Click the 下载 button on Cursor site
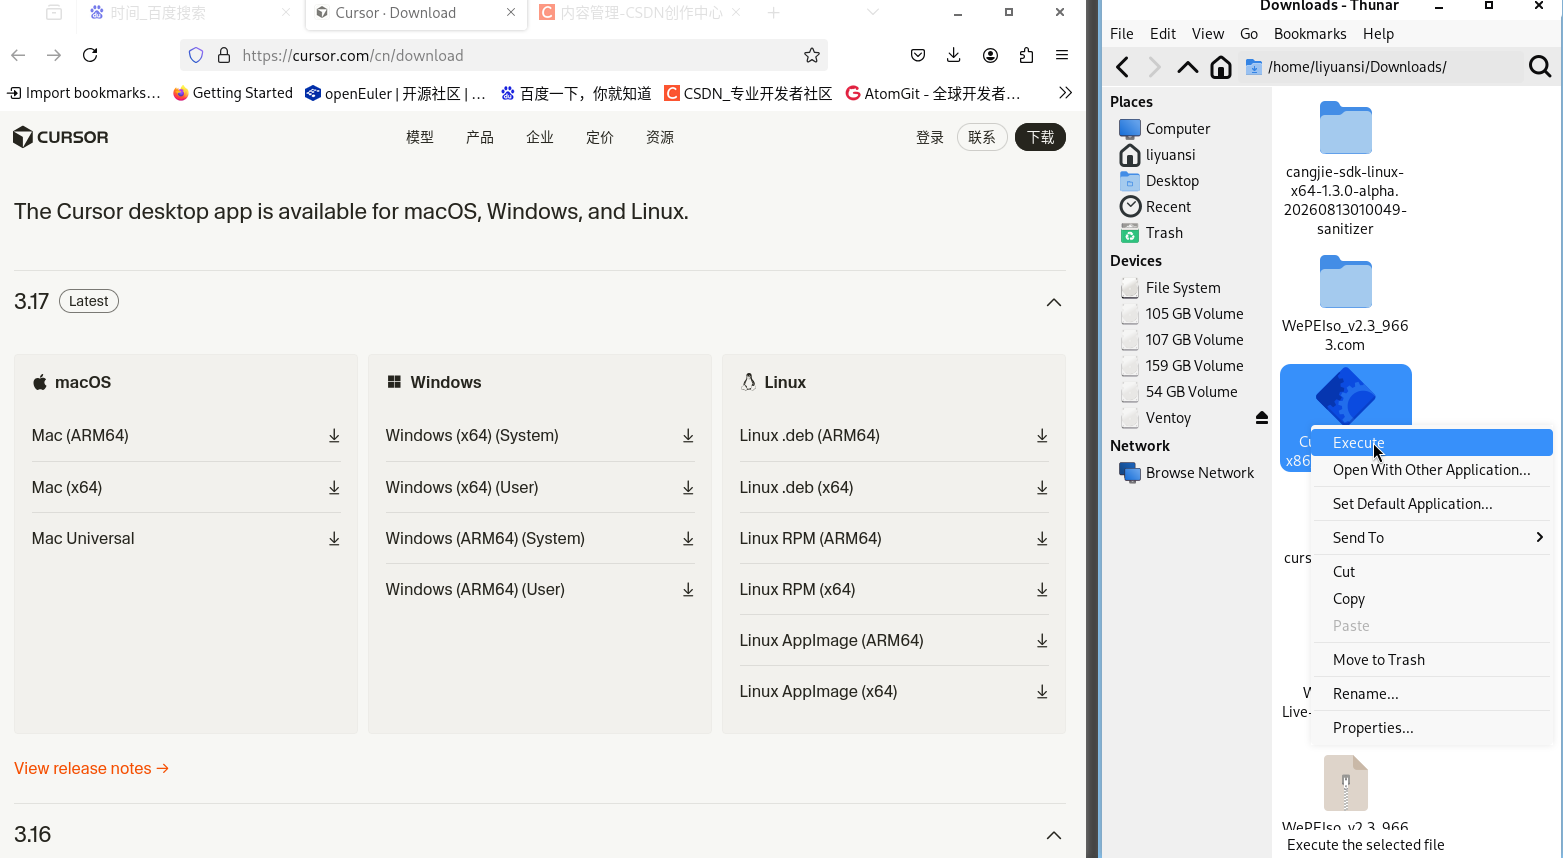 (1040, 137)
